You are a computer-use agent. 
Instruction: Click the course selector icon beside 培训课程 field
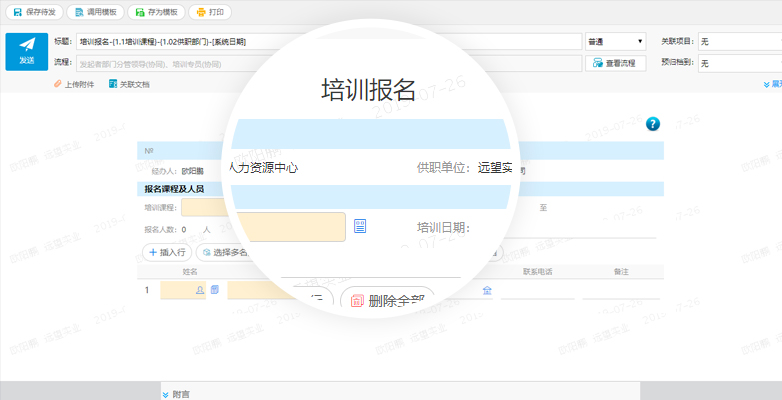click(360, 227)
